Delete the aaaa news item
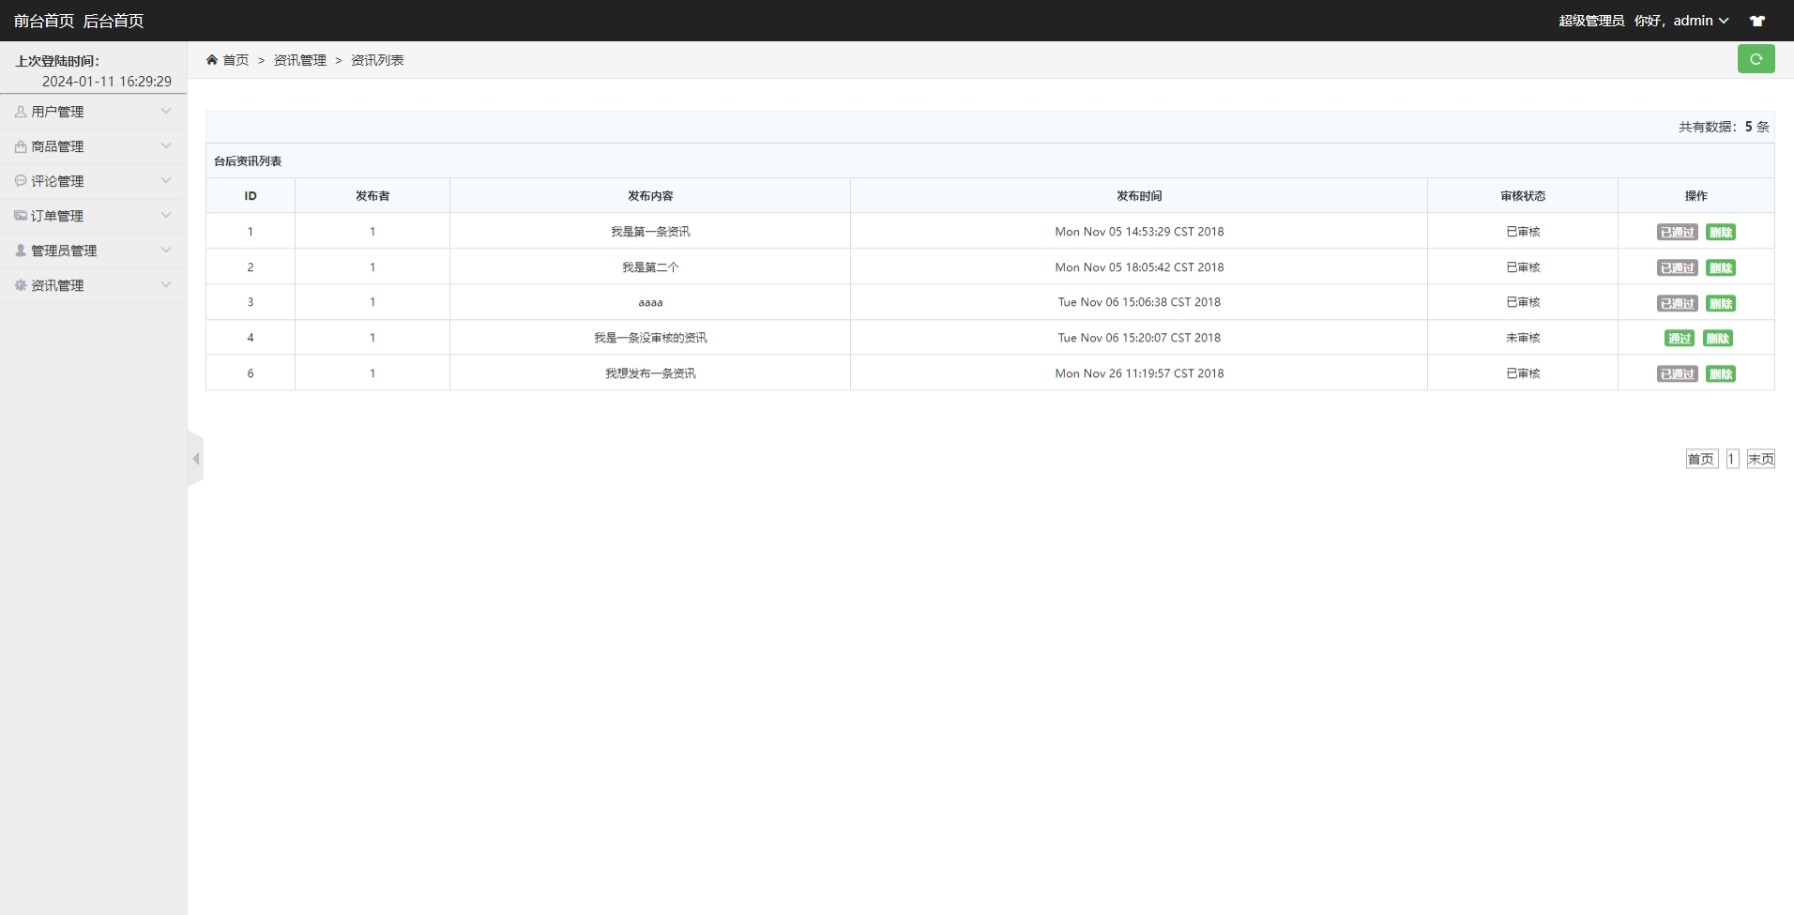 click(x=1720, y=303)
